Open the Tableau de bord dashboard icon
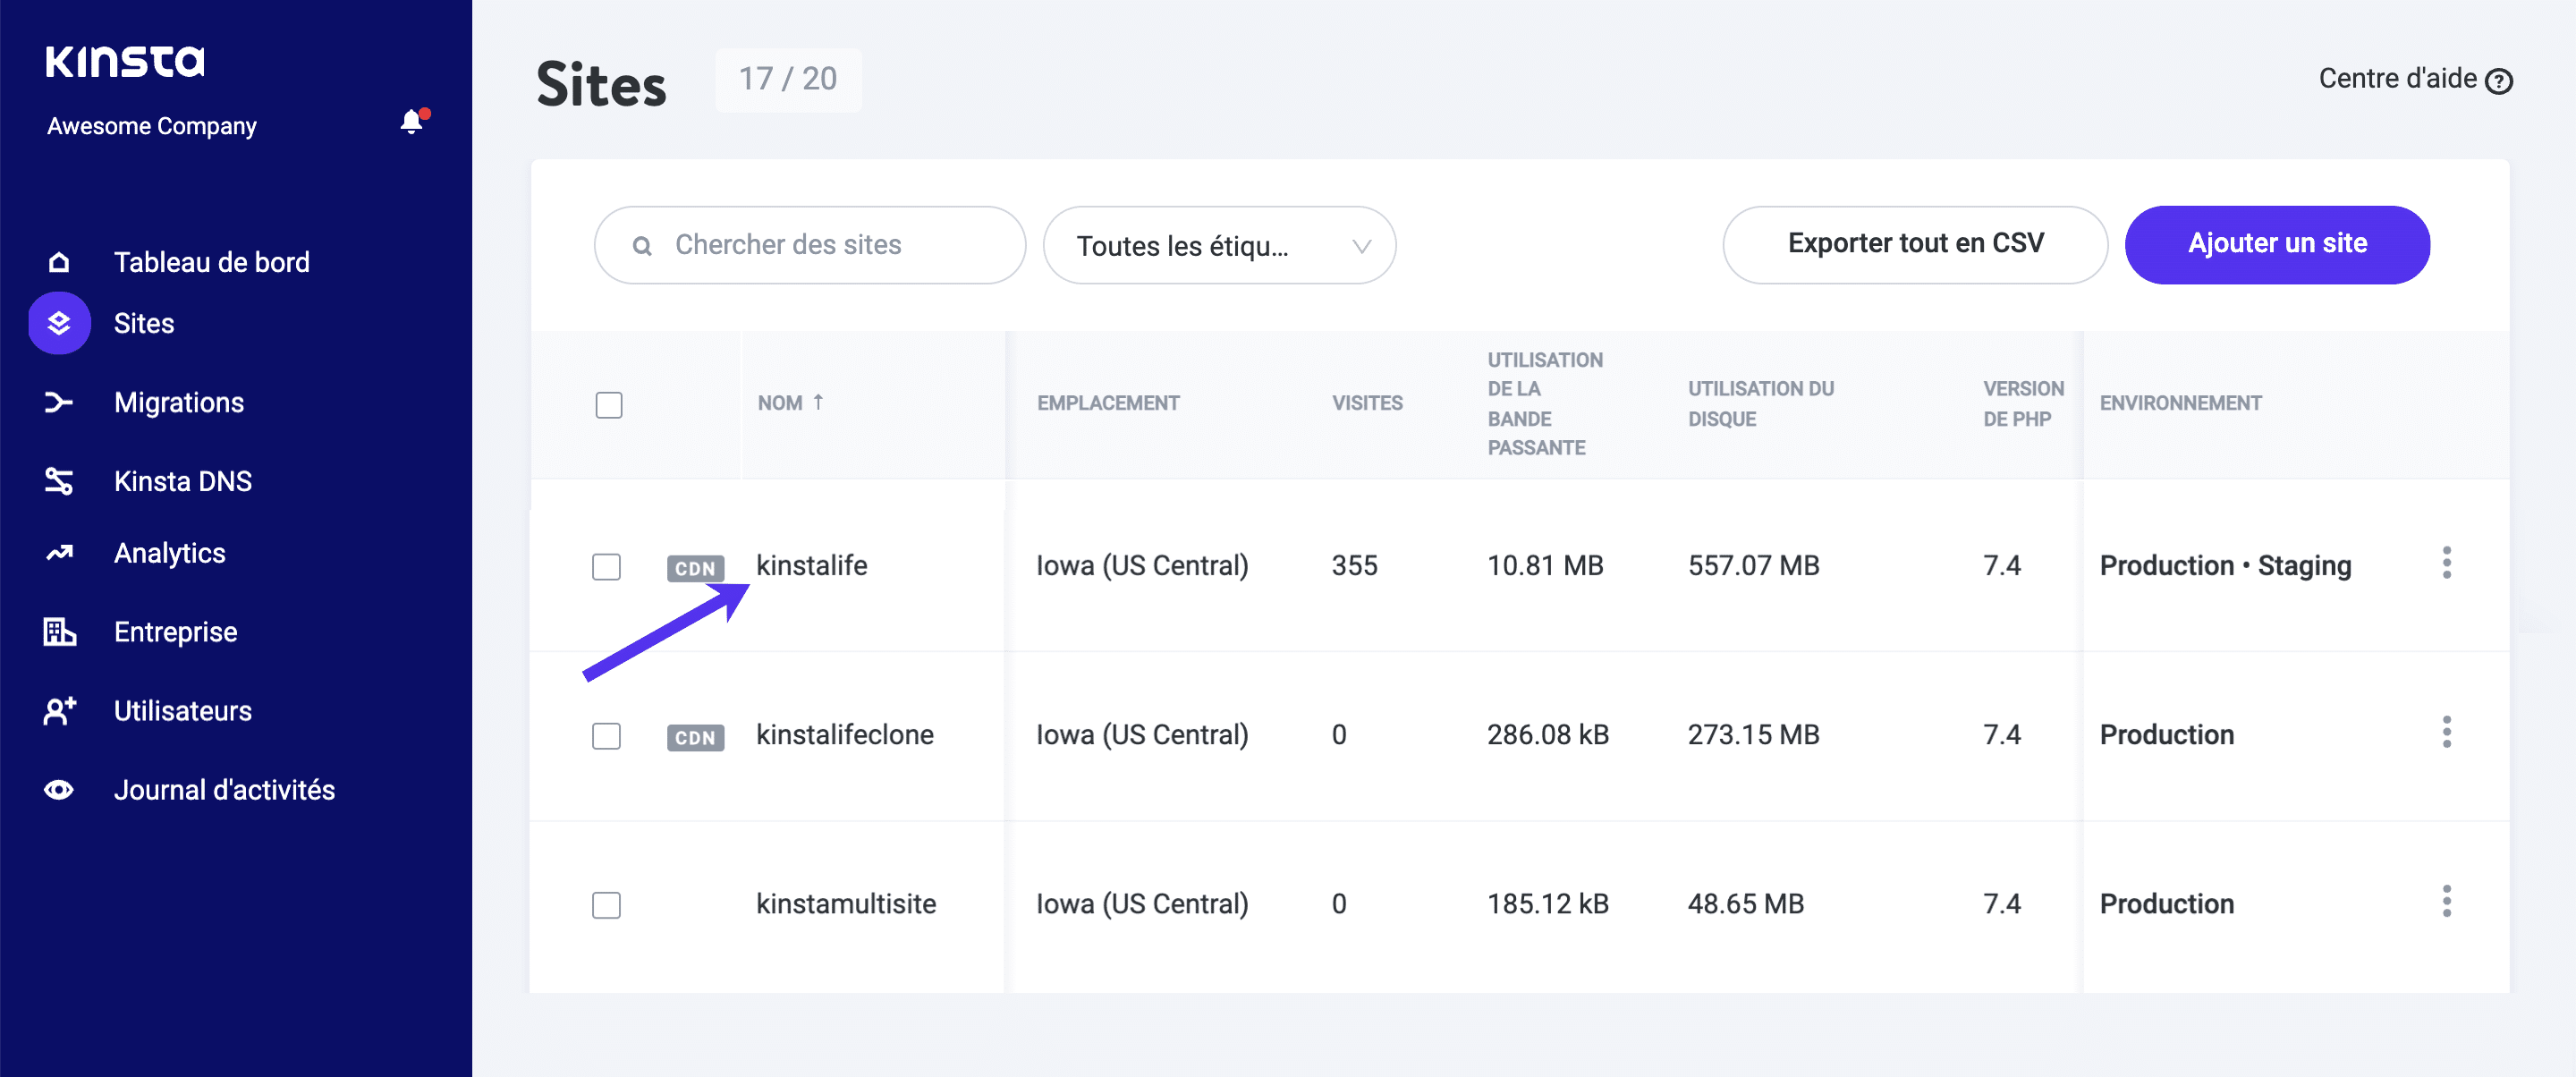 [59, 261]
